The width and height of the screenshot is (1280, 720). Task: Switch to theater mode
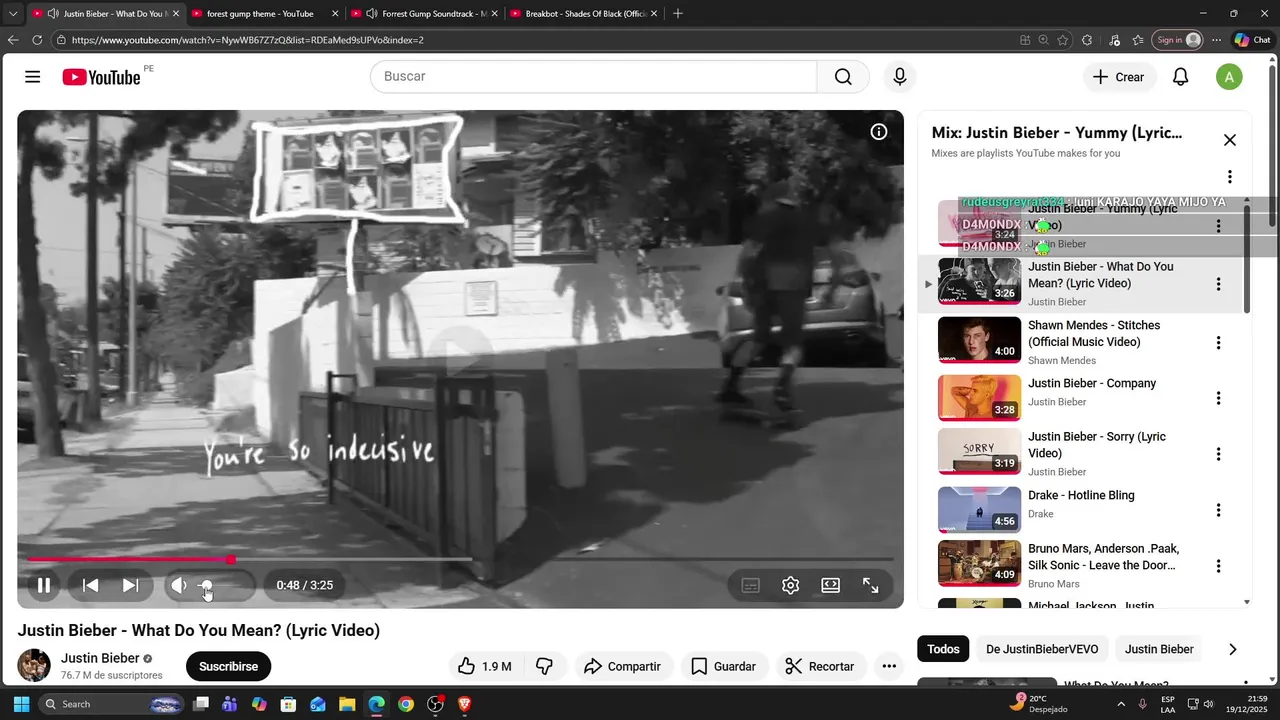pos(830,585)
